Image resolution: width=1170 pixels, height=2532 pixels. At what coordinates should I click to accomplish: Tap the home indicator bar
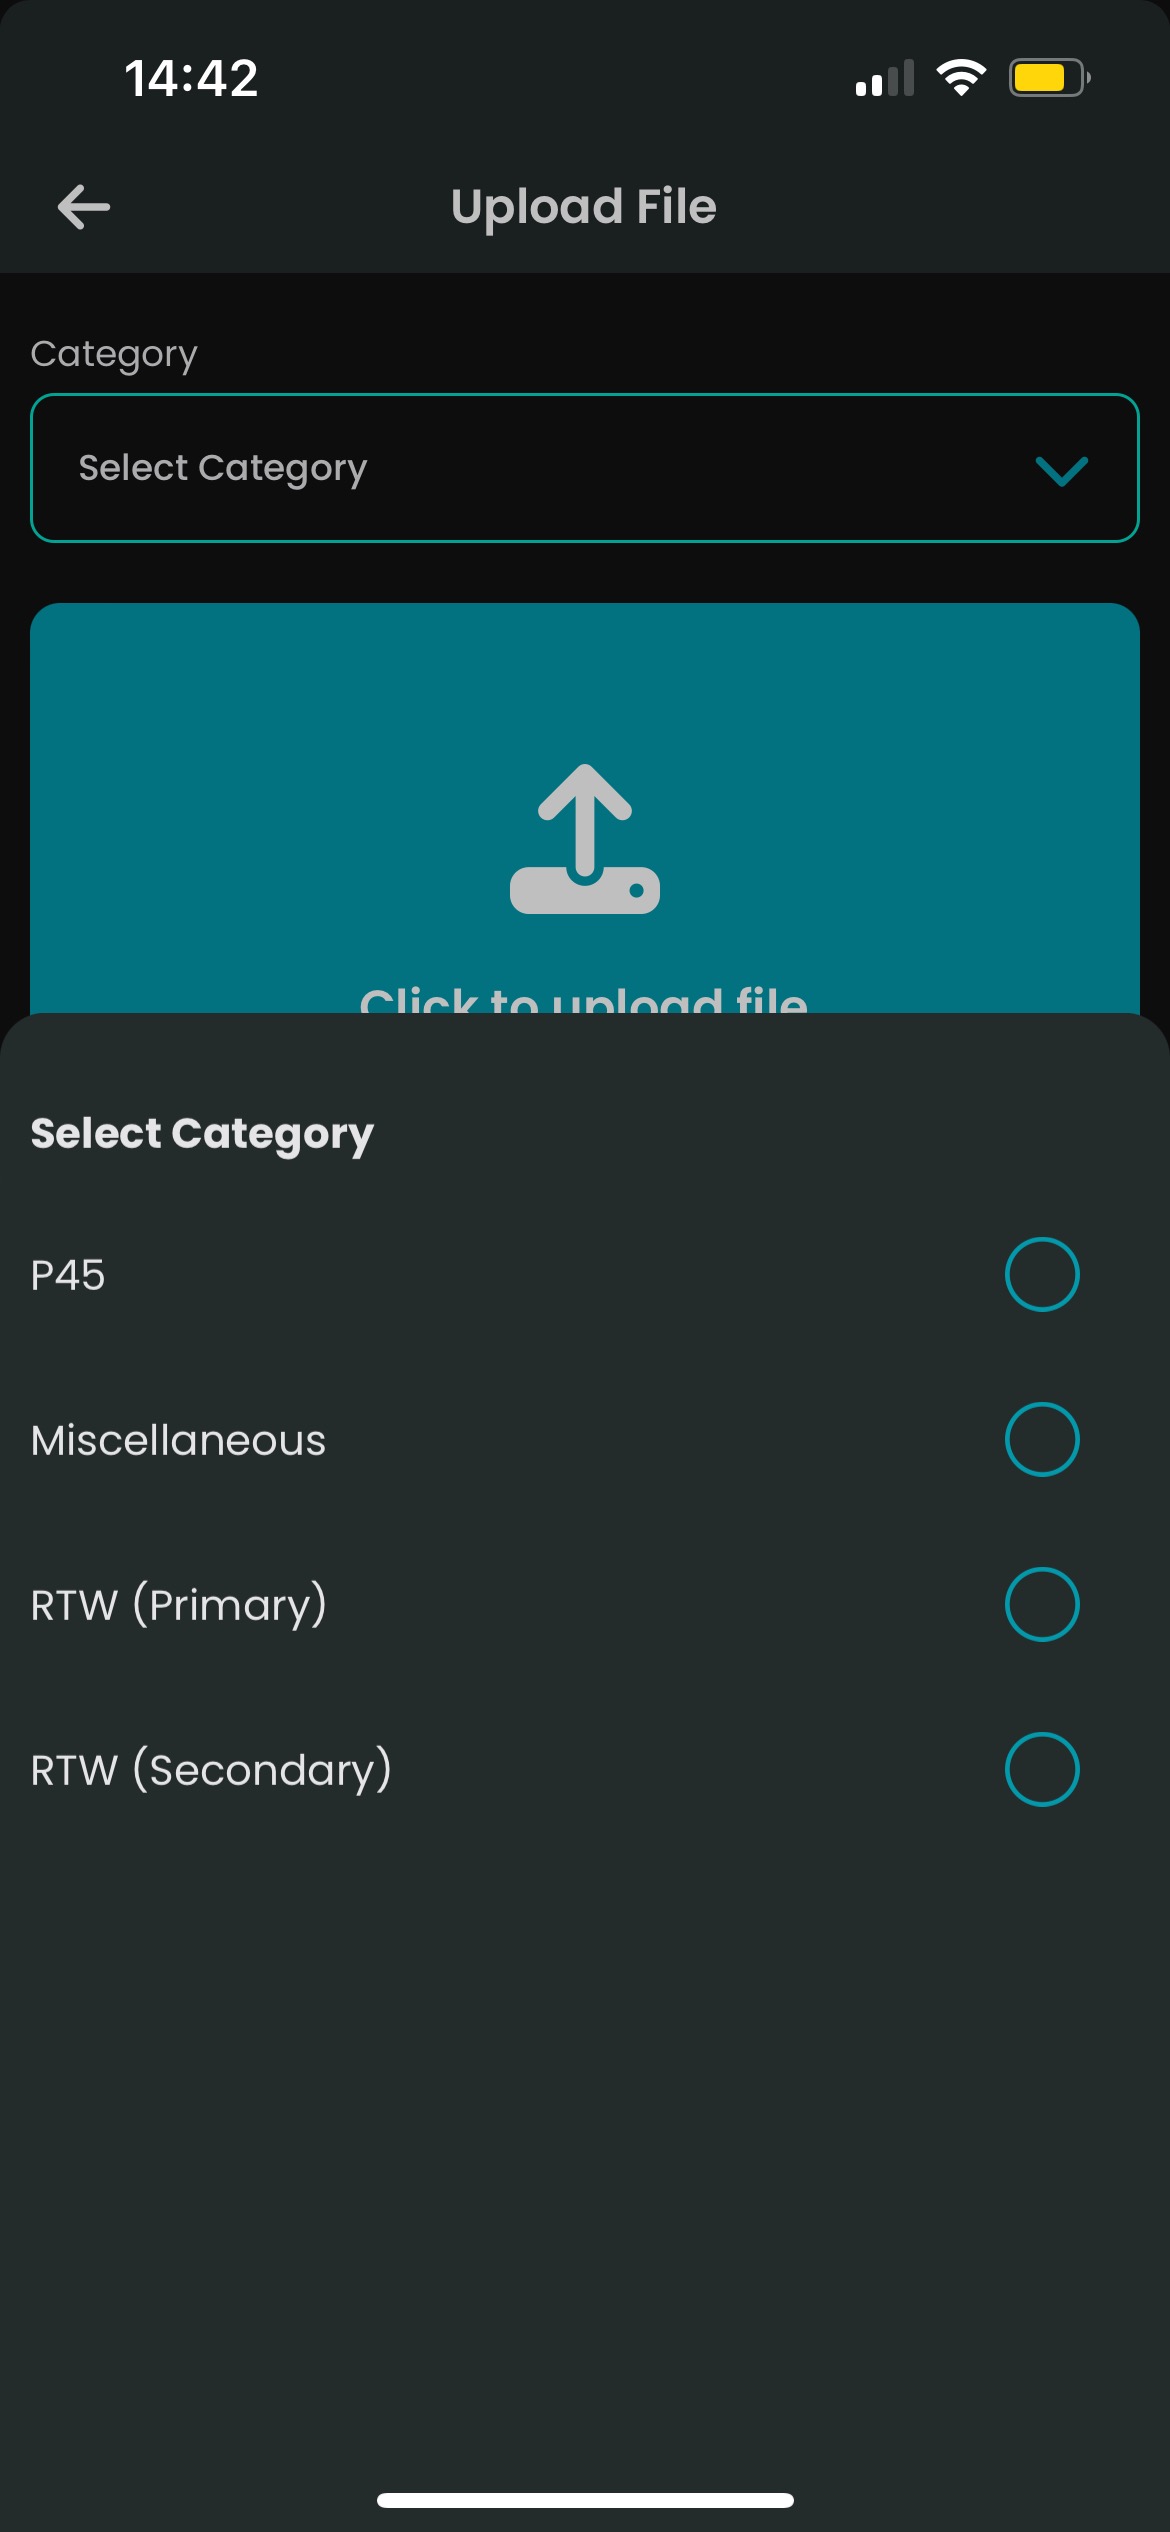coord(585,2500)
